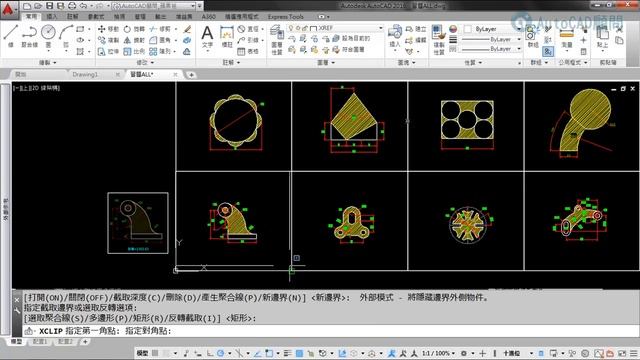The image size is (640, 360).
Task: Select the Polyline (聚合線) tool
Action: click(29, 36)
